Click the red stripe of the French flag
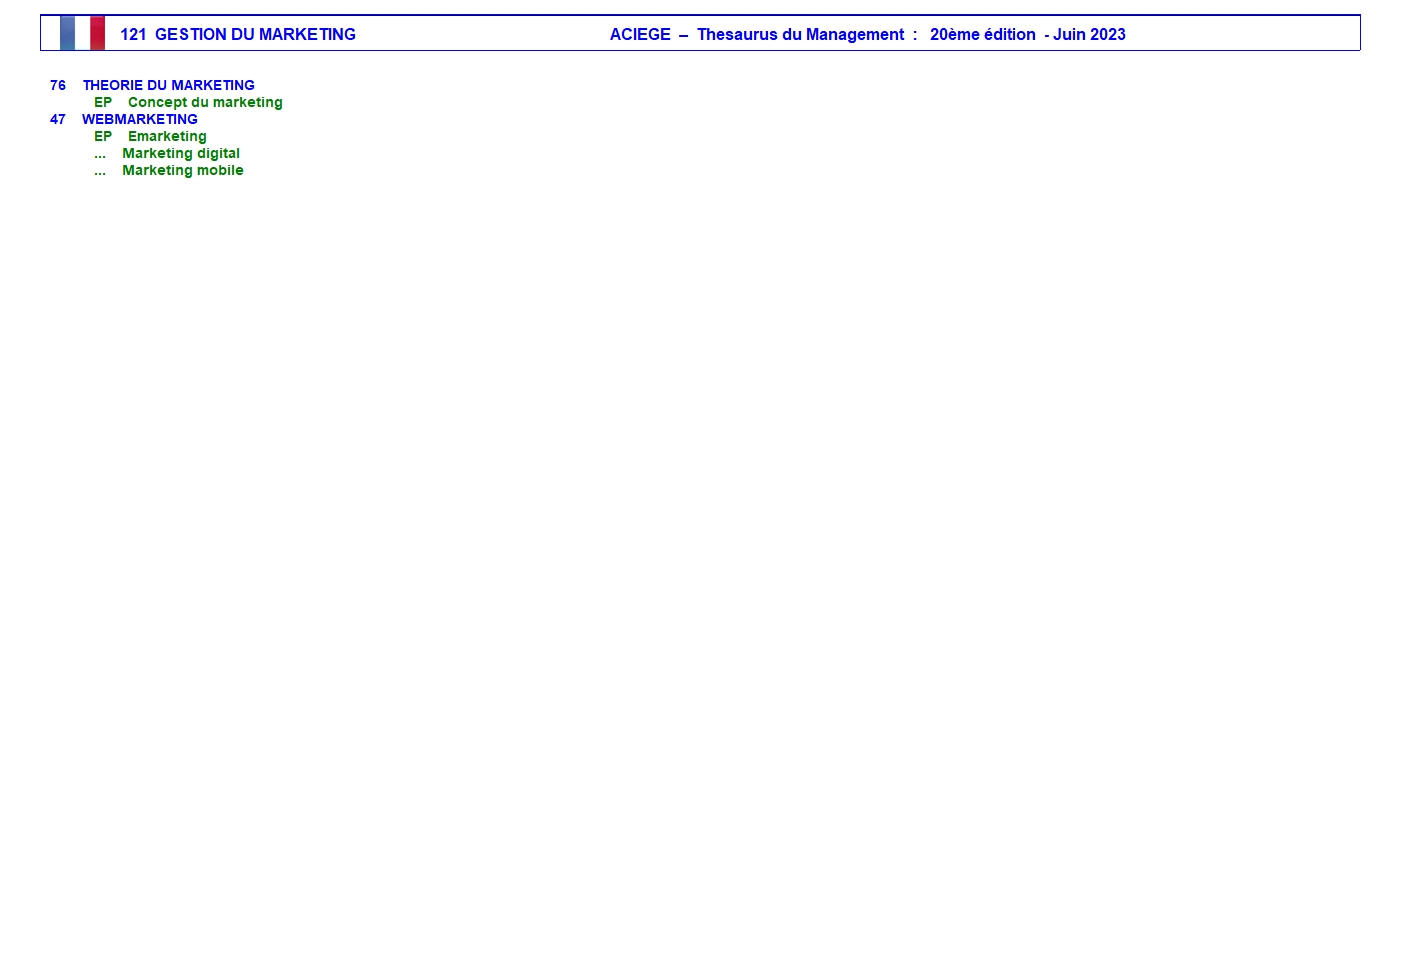The height and width of the screenshot is (980, 1410). tap(97, 33)
